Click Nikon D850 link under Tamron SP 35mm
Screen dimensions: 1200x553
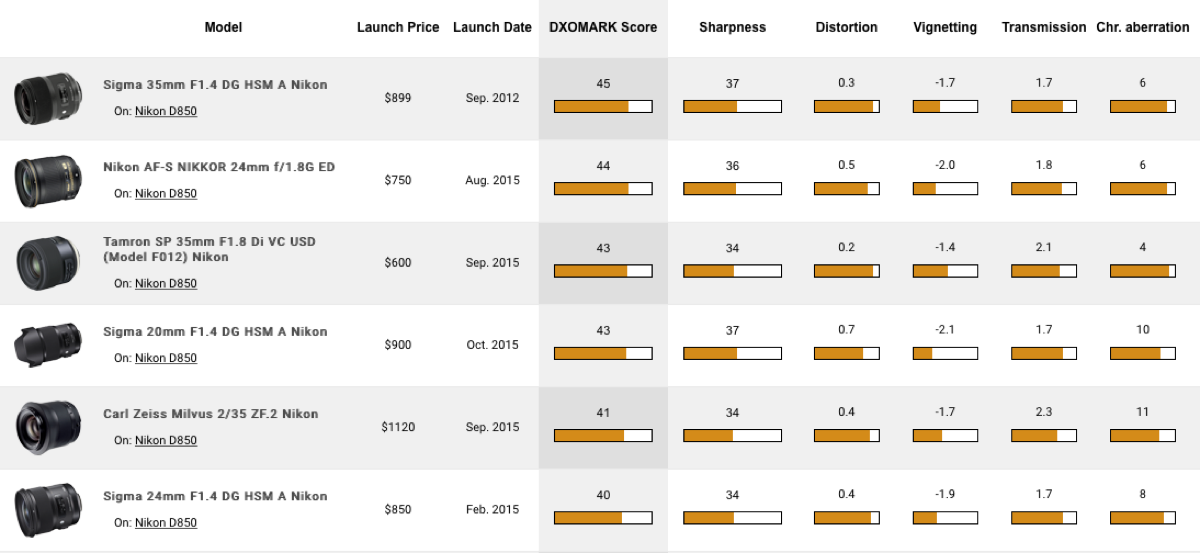[166, 284]
